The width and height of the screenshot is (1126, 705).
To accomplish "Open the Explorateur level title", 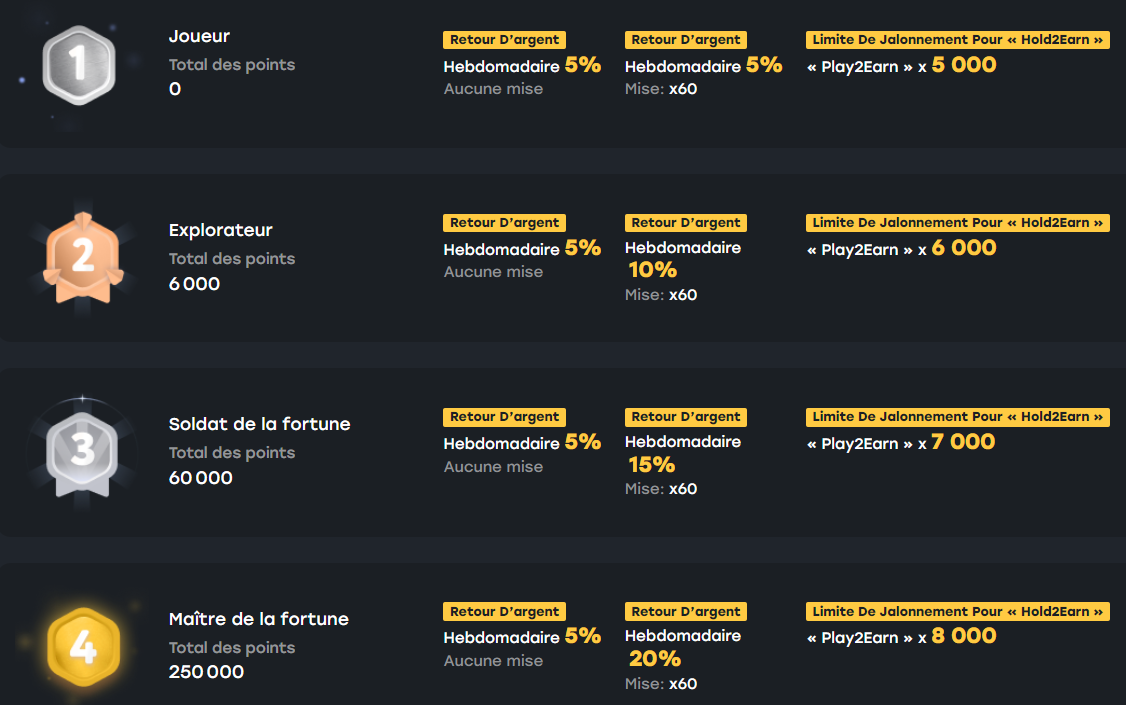I will click(x=220, y=230).
